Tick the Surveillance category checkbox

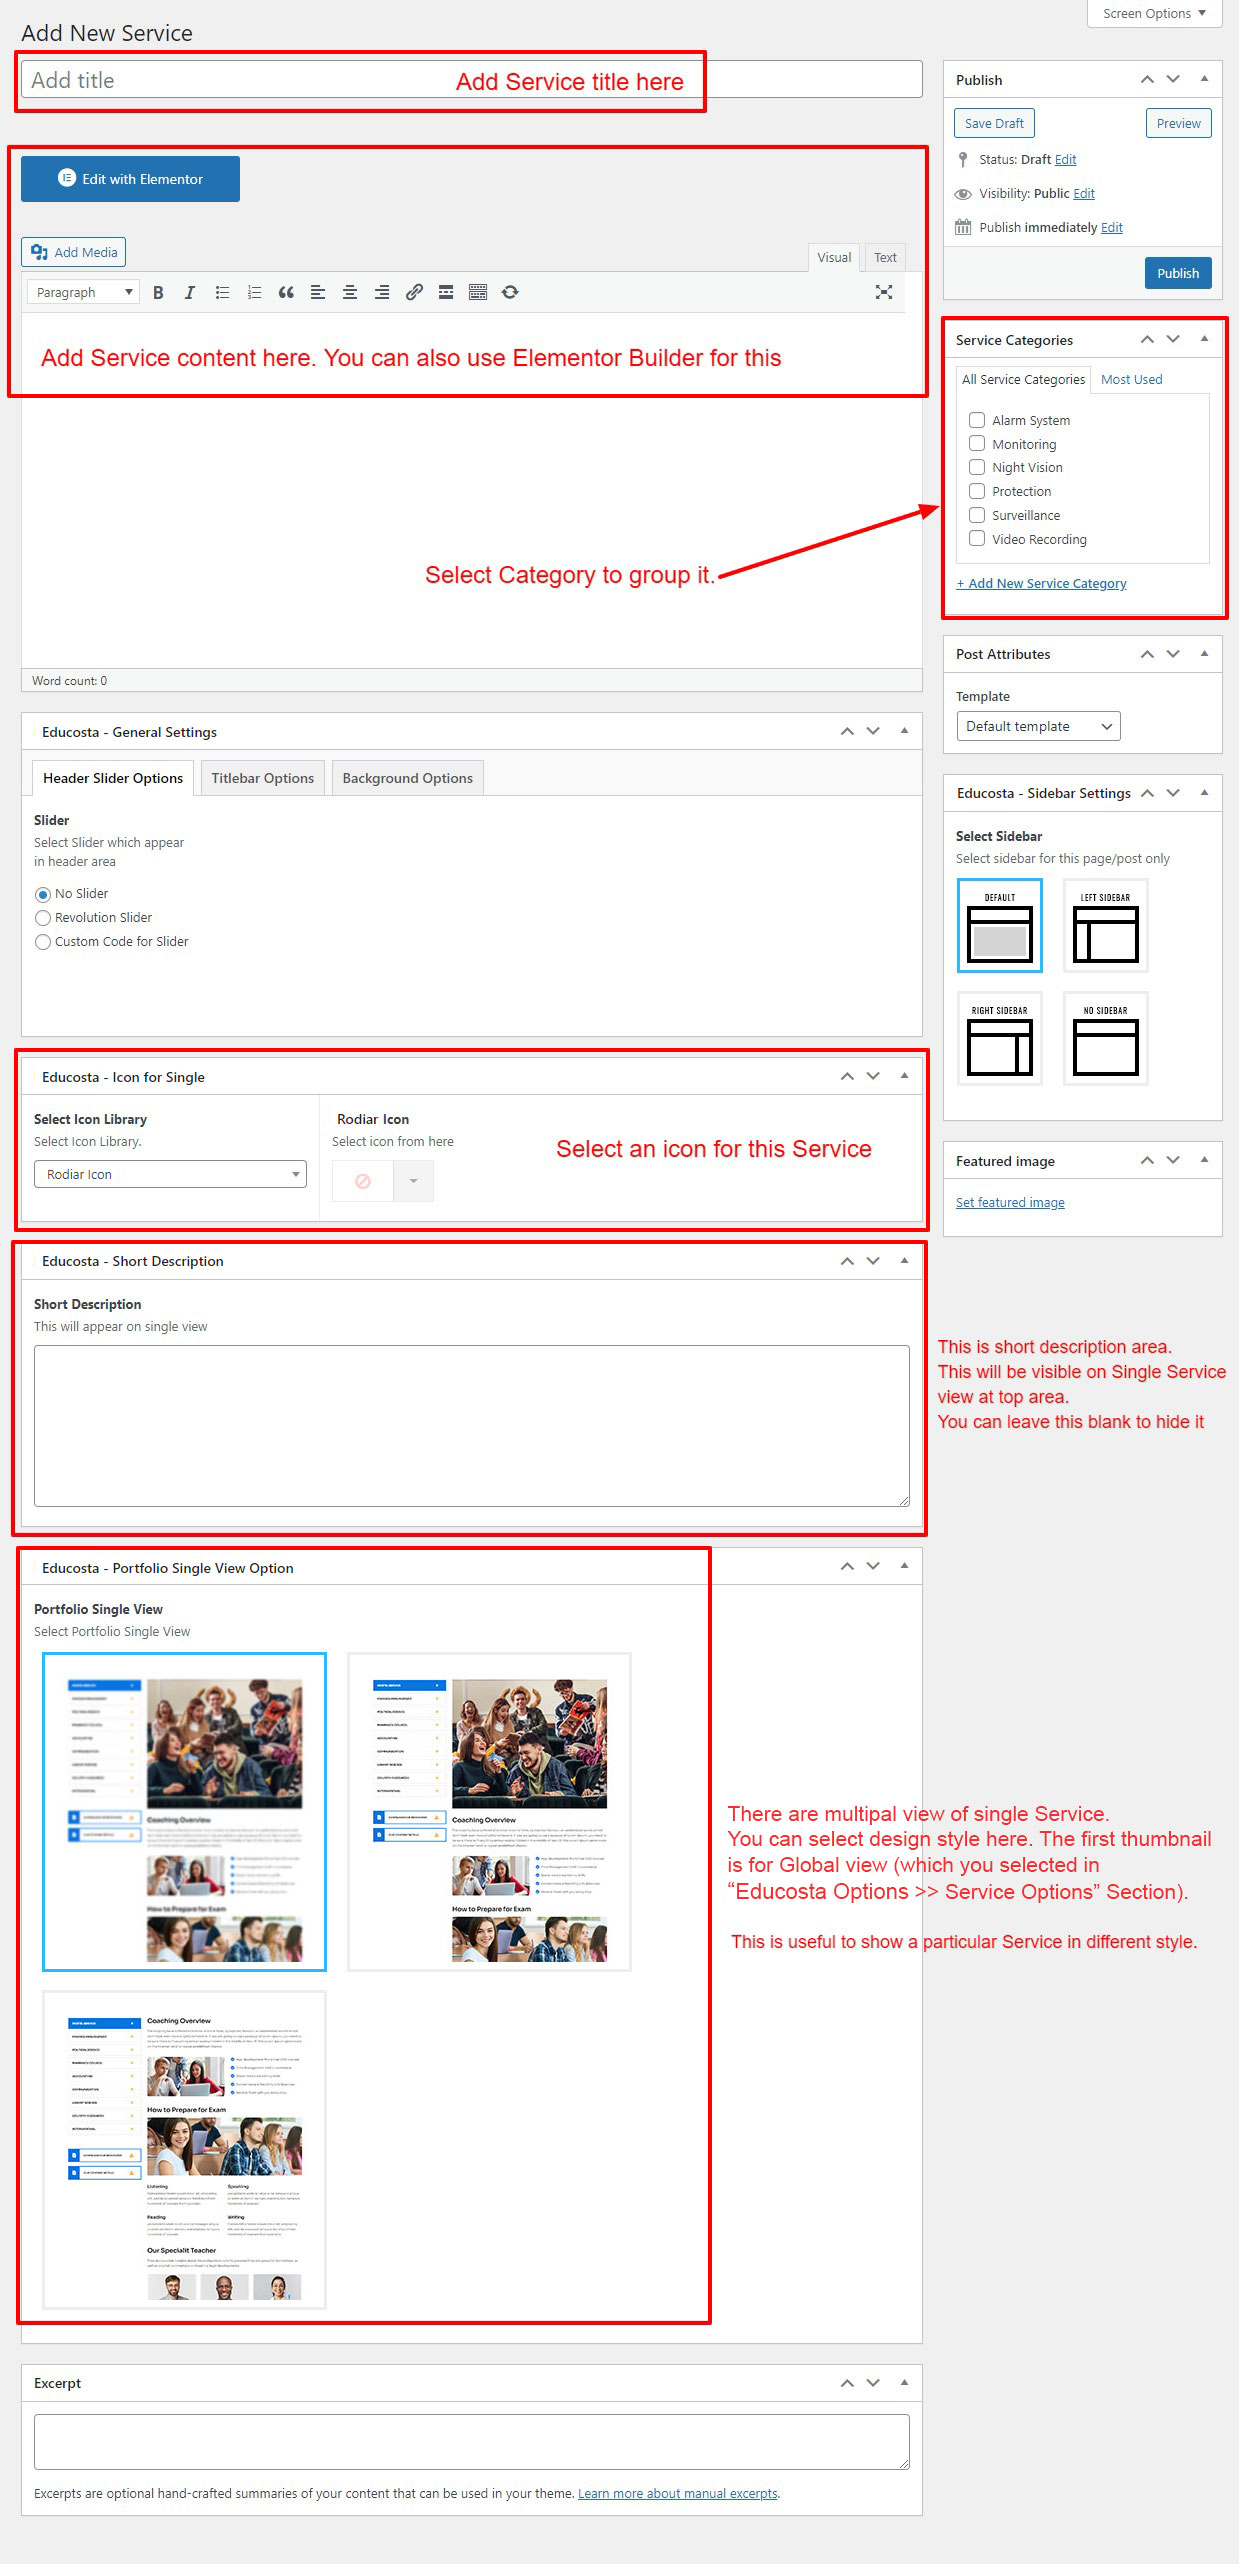(977, 515)
